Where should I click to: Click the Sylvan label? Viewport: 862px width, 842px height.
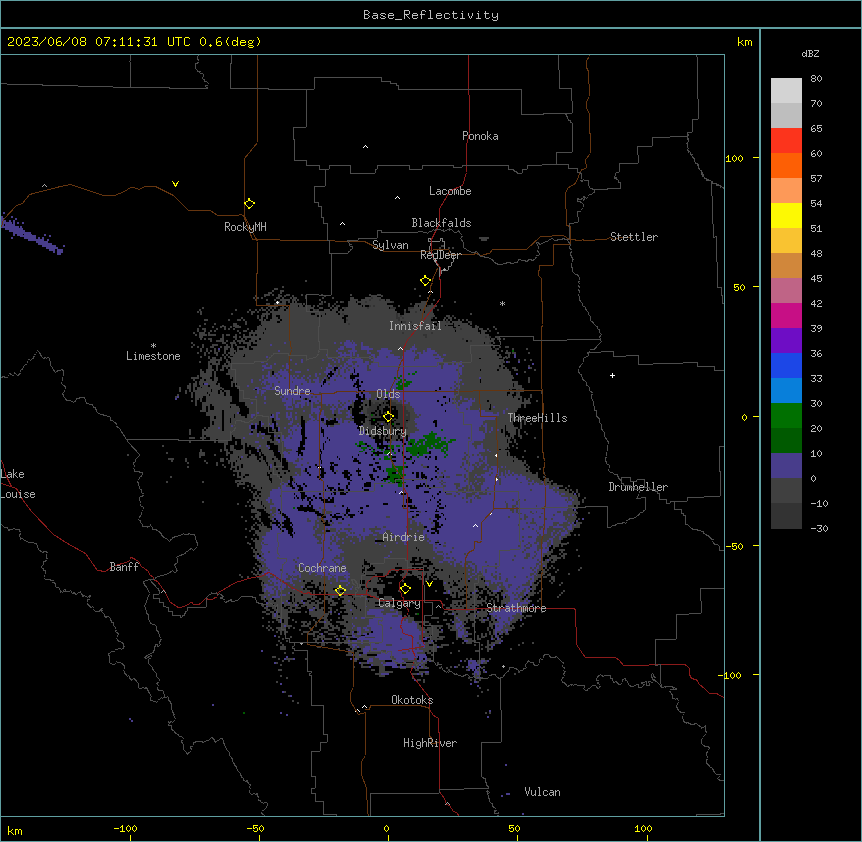pos(390,245)
